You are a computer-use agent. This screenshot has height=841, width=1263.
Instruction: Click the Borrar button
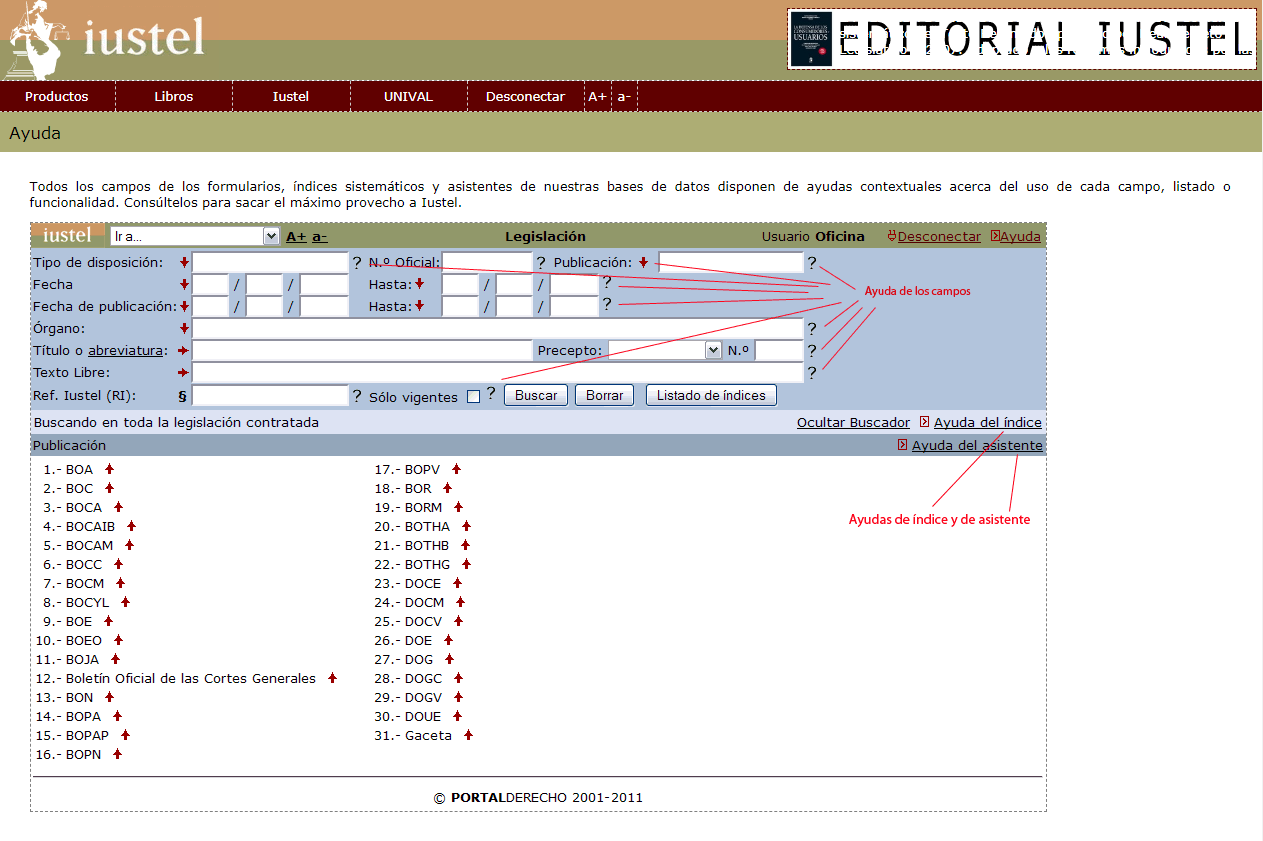[604, 395]
